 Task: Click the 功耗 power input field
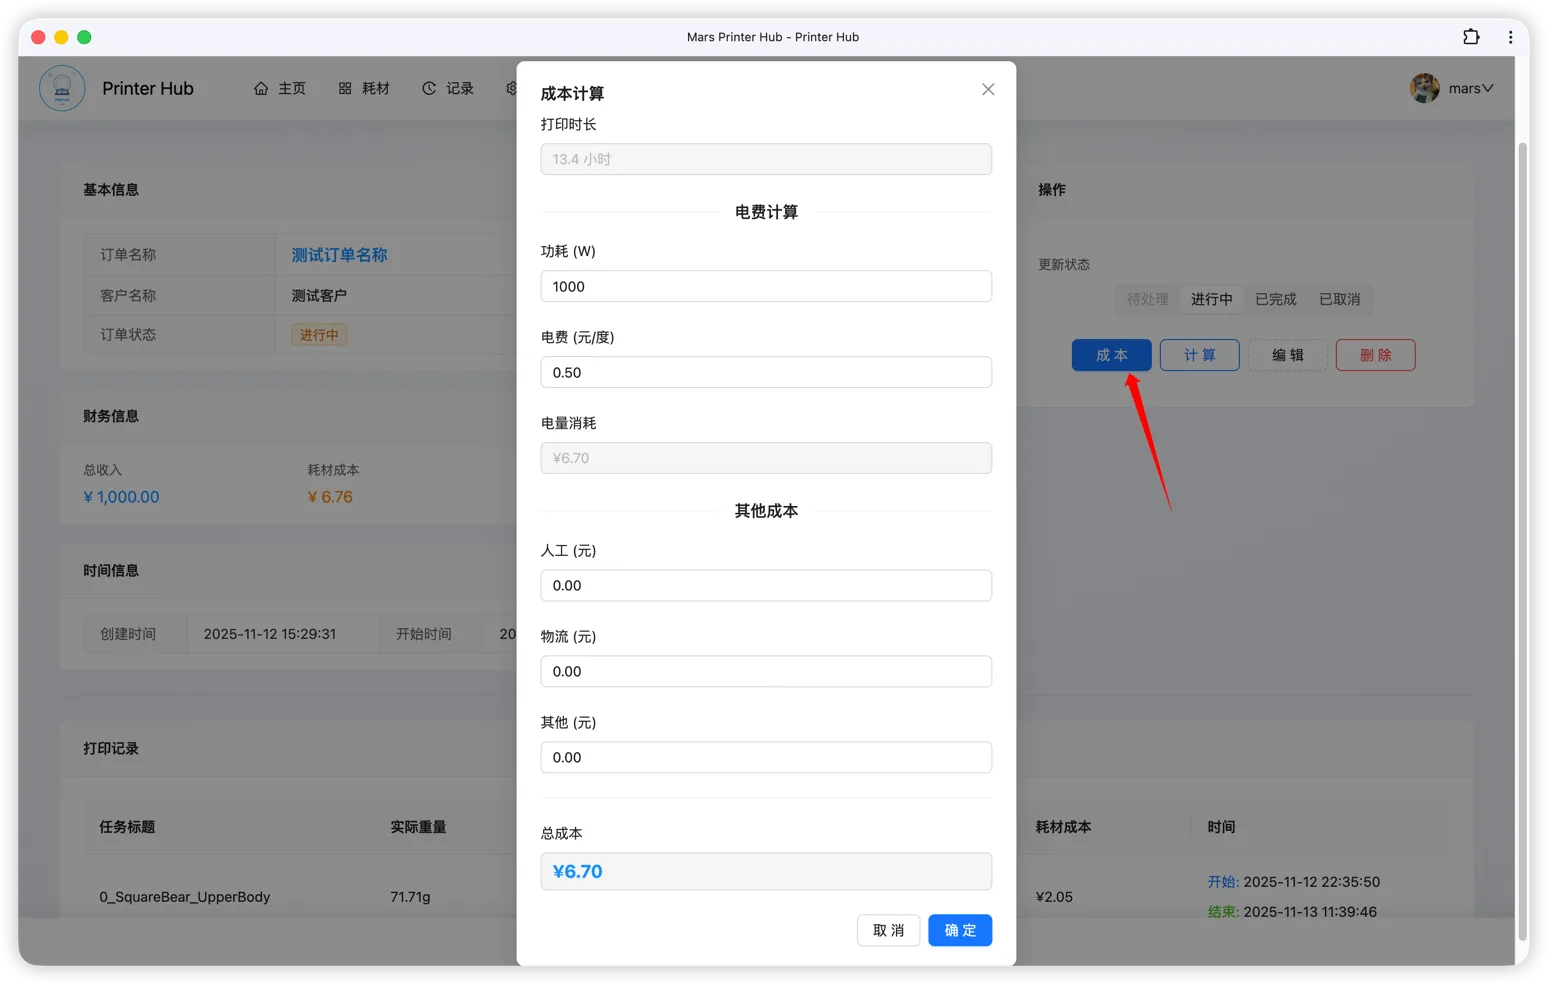(x=765, y=286)
